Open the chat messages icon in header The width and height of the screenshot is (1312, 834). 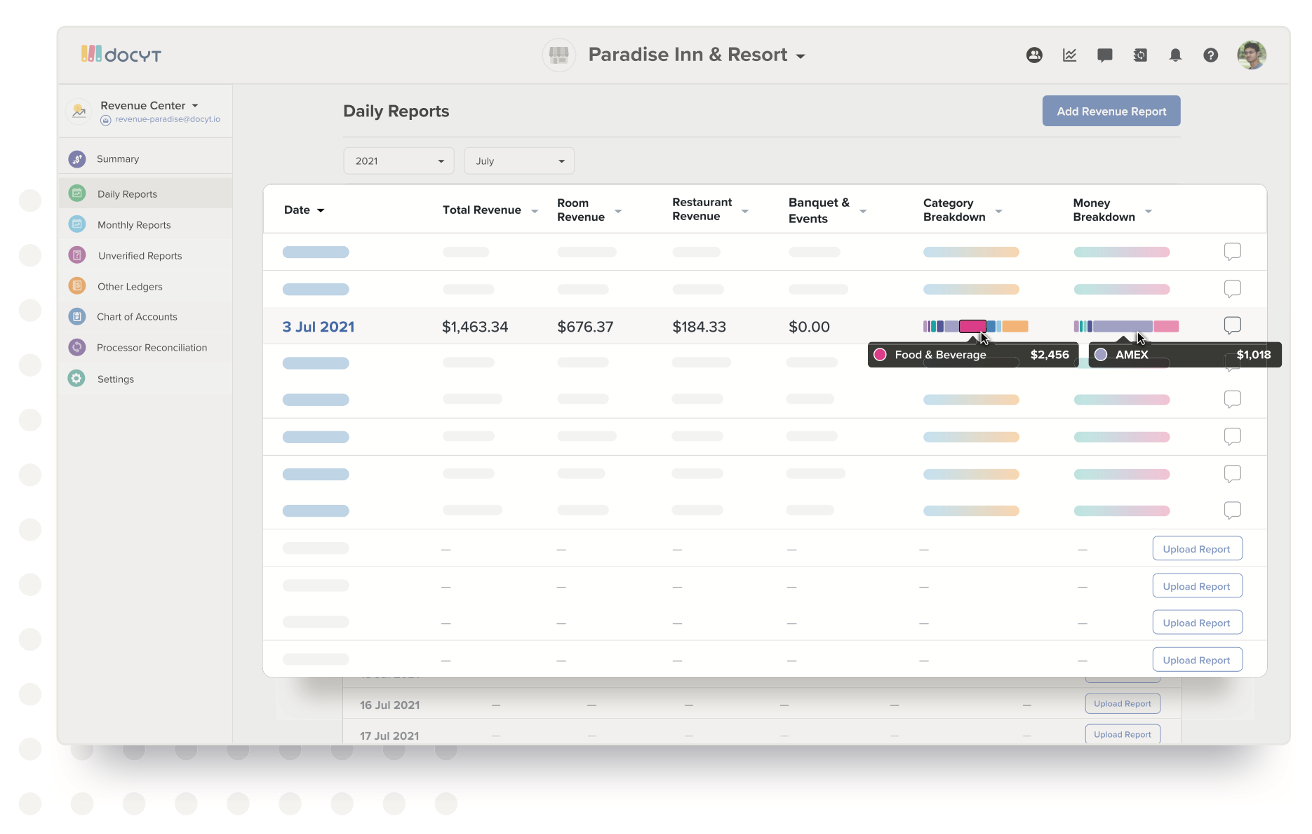(x=1105, y=55)
